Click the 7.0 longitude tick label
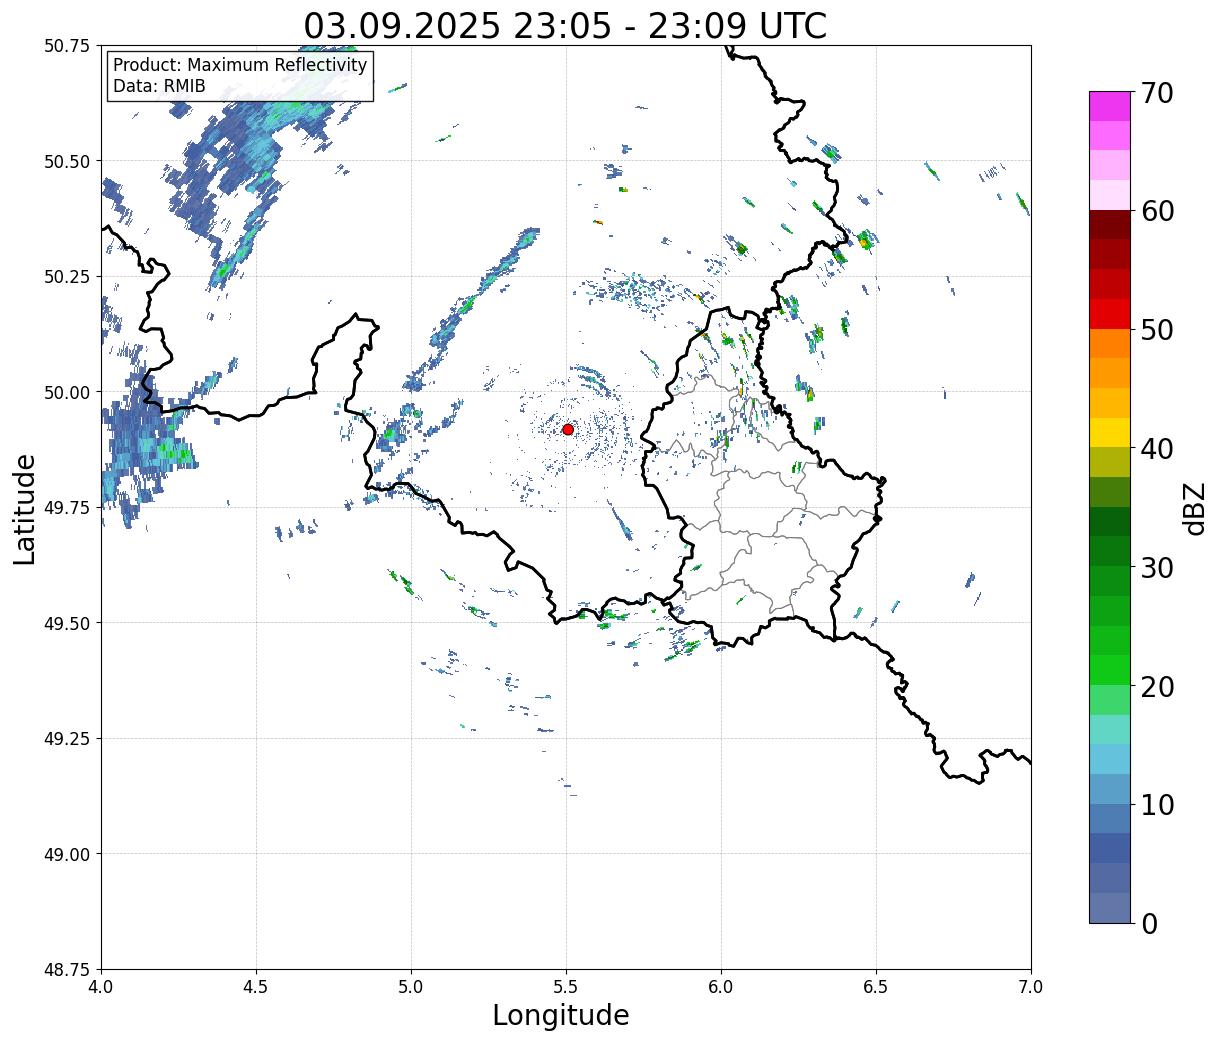The height and width of the screenshot is (1040, 1219). click(1031, 987)
